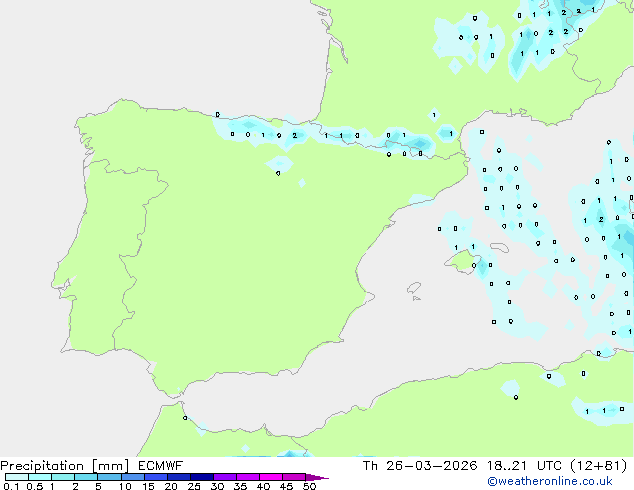Click the legend label "25"
Screen dimensions: 634x490
click(x=194, y=486)
